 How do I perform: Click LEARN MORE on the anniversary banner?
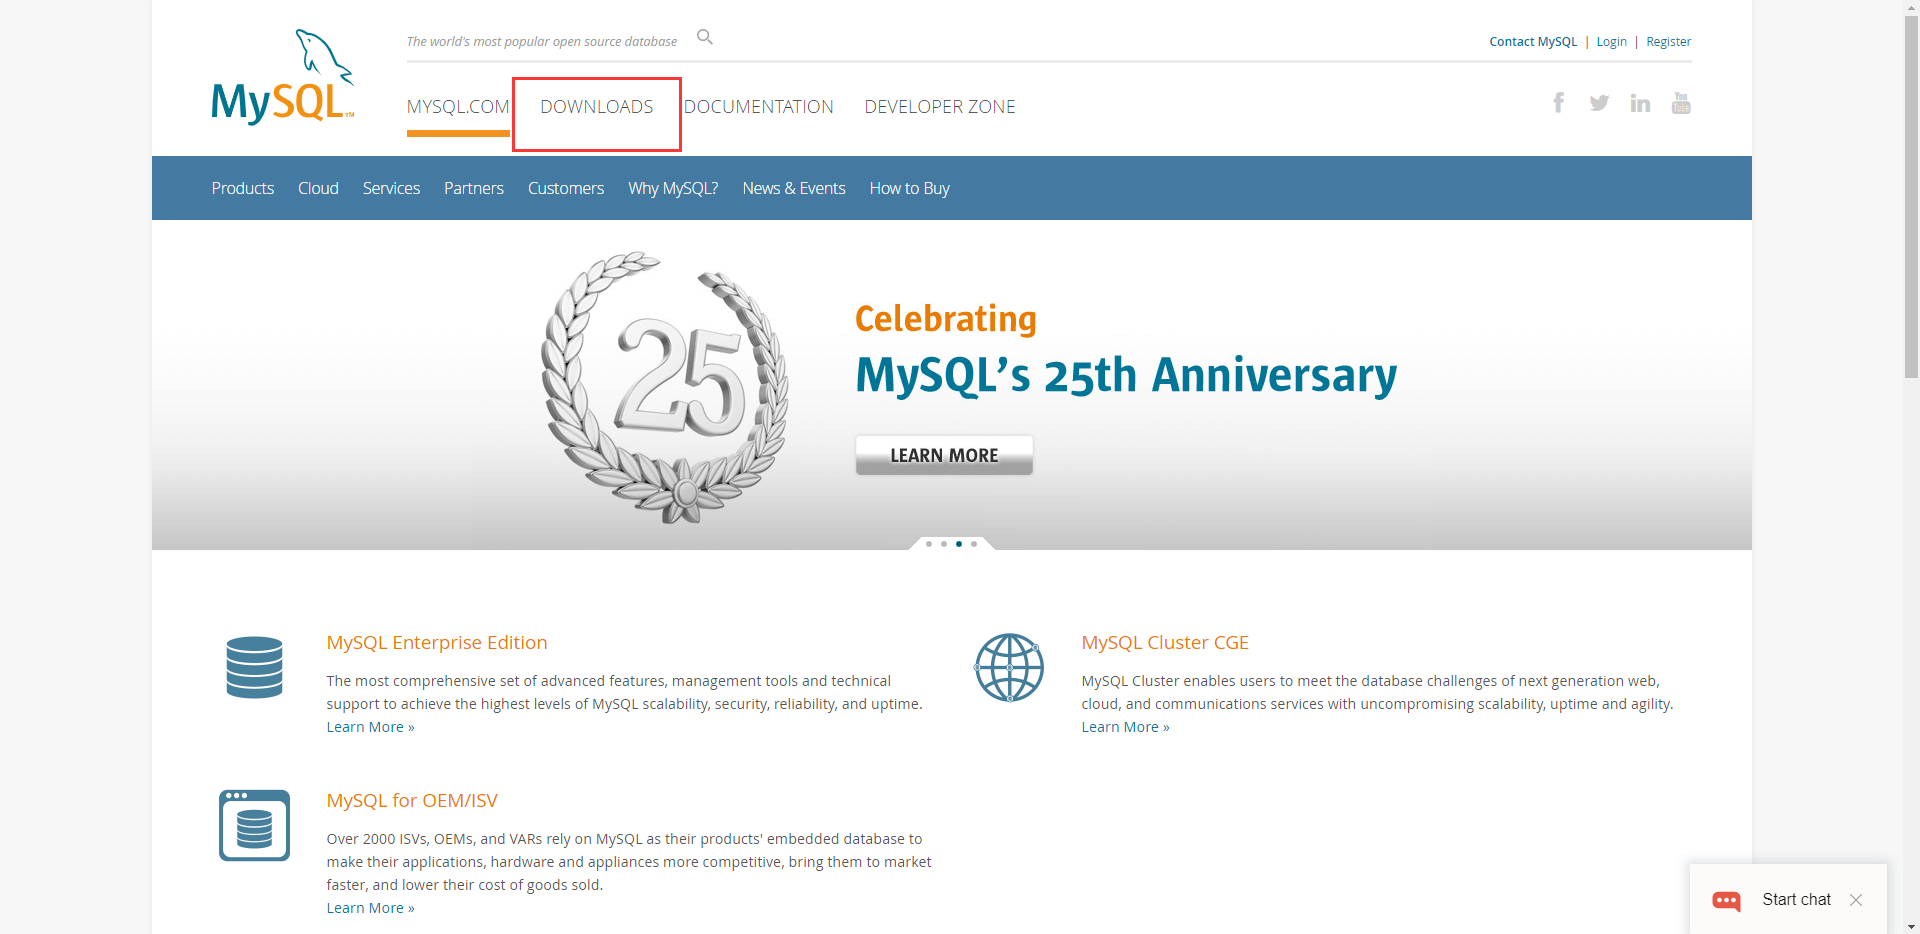[943, 455]
